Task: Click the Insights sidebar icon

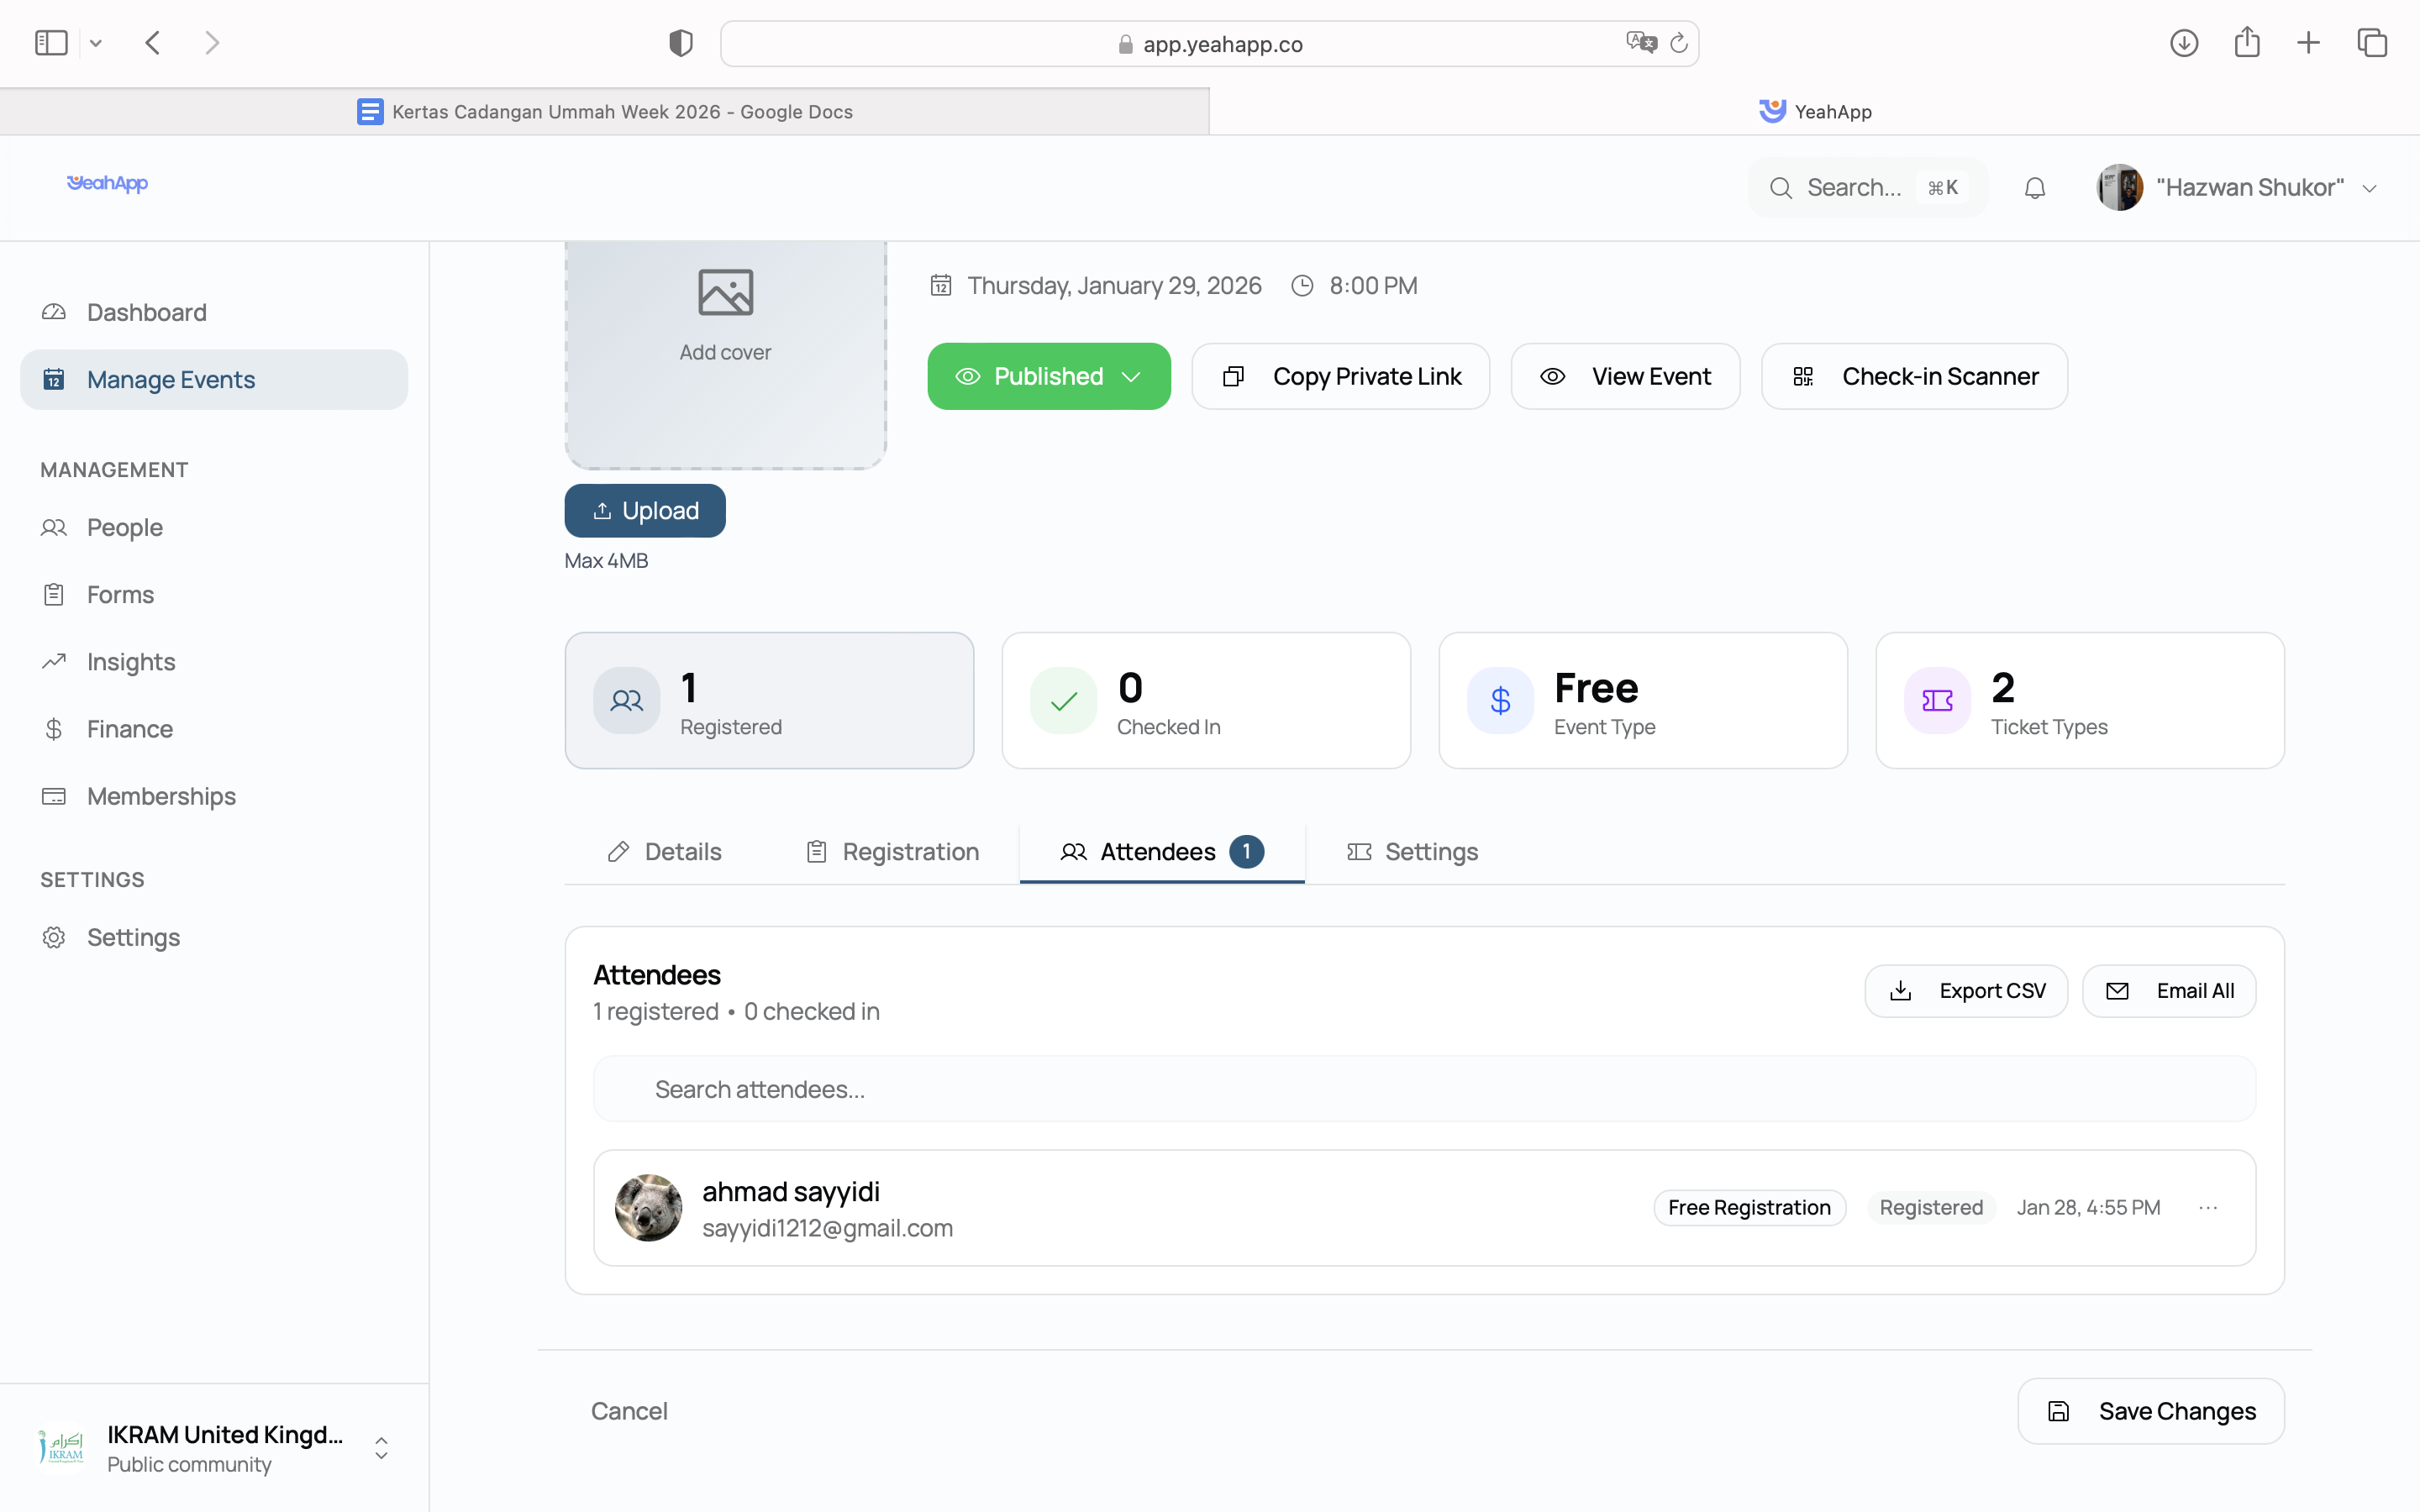Action: click(54, 661)
